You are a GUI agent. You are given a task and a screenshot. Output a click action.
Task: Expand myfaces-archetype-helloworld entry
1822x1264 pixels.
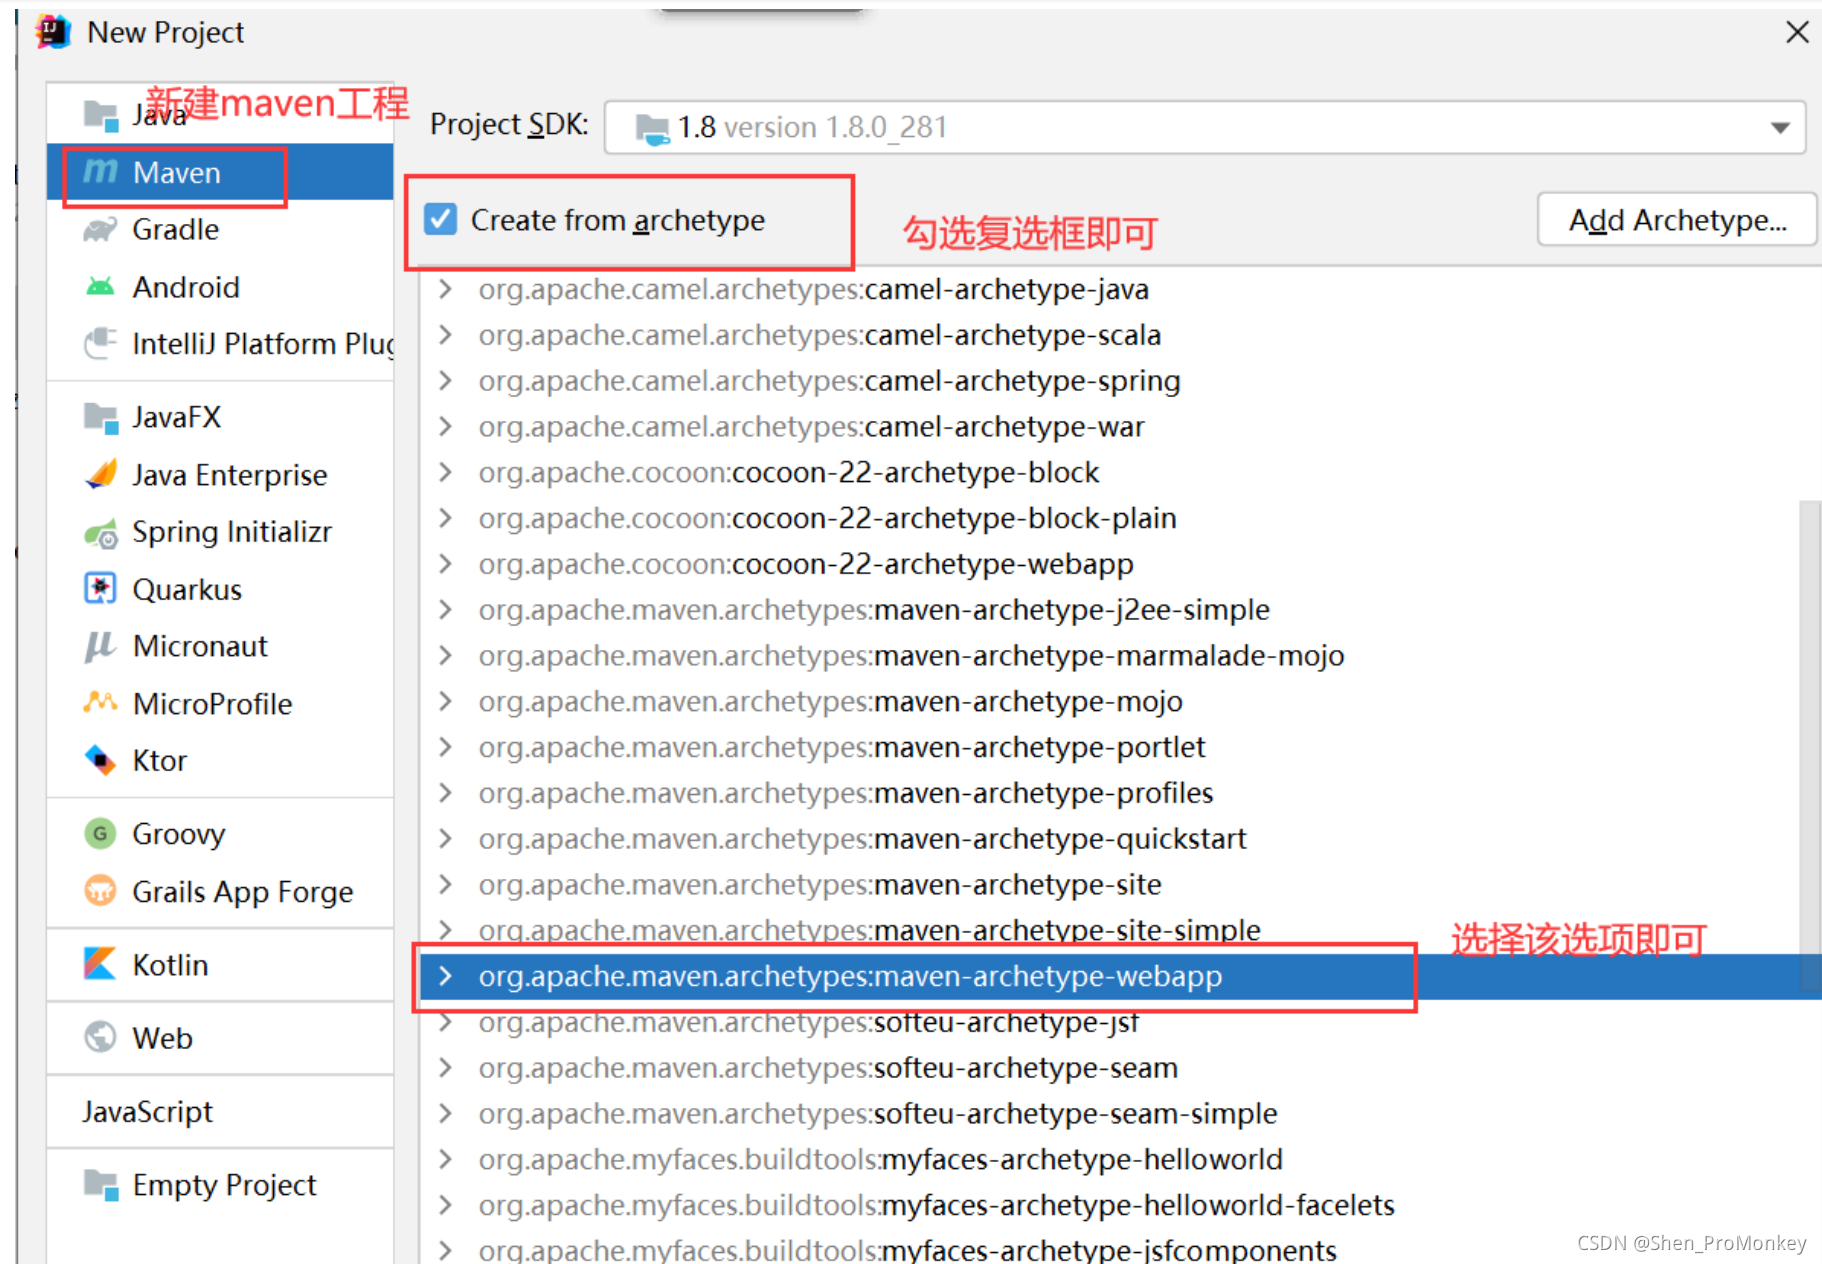pos(446,1160)
